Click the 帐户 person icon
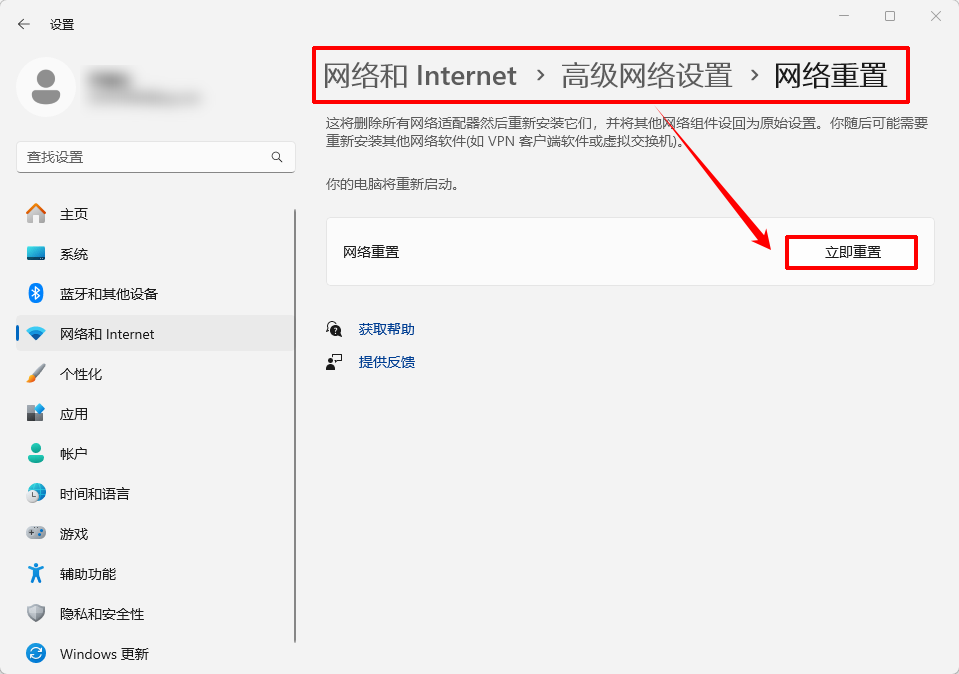Screen dimensions: 959x674 (x=36, y=453)
